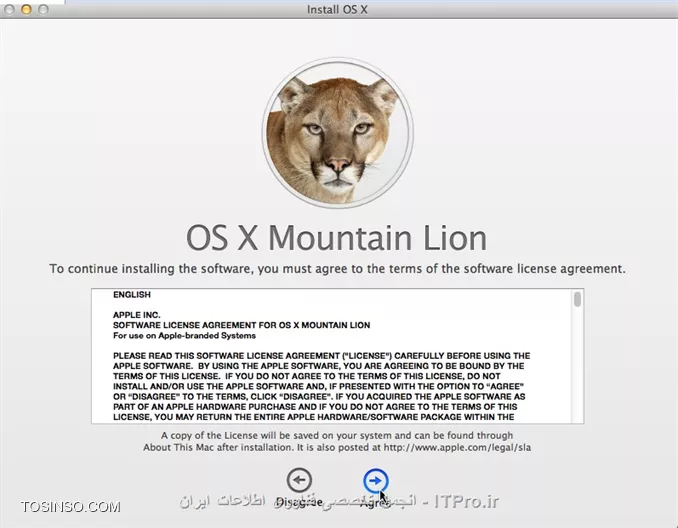678x528 pixels.
Task: Click the Agree arrow icon
Action: pyautogui.click(x=376, y=480)
